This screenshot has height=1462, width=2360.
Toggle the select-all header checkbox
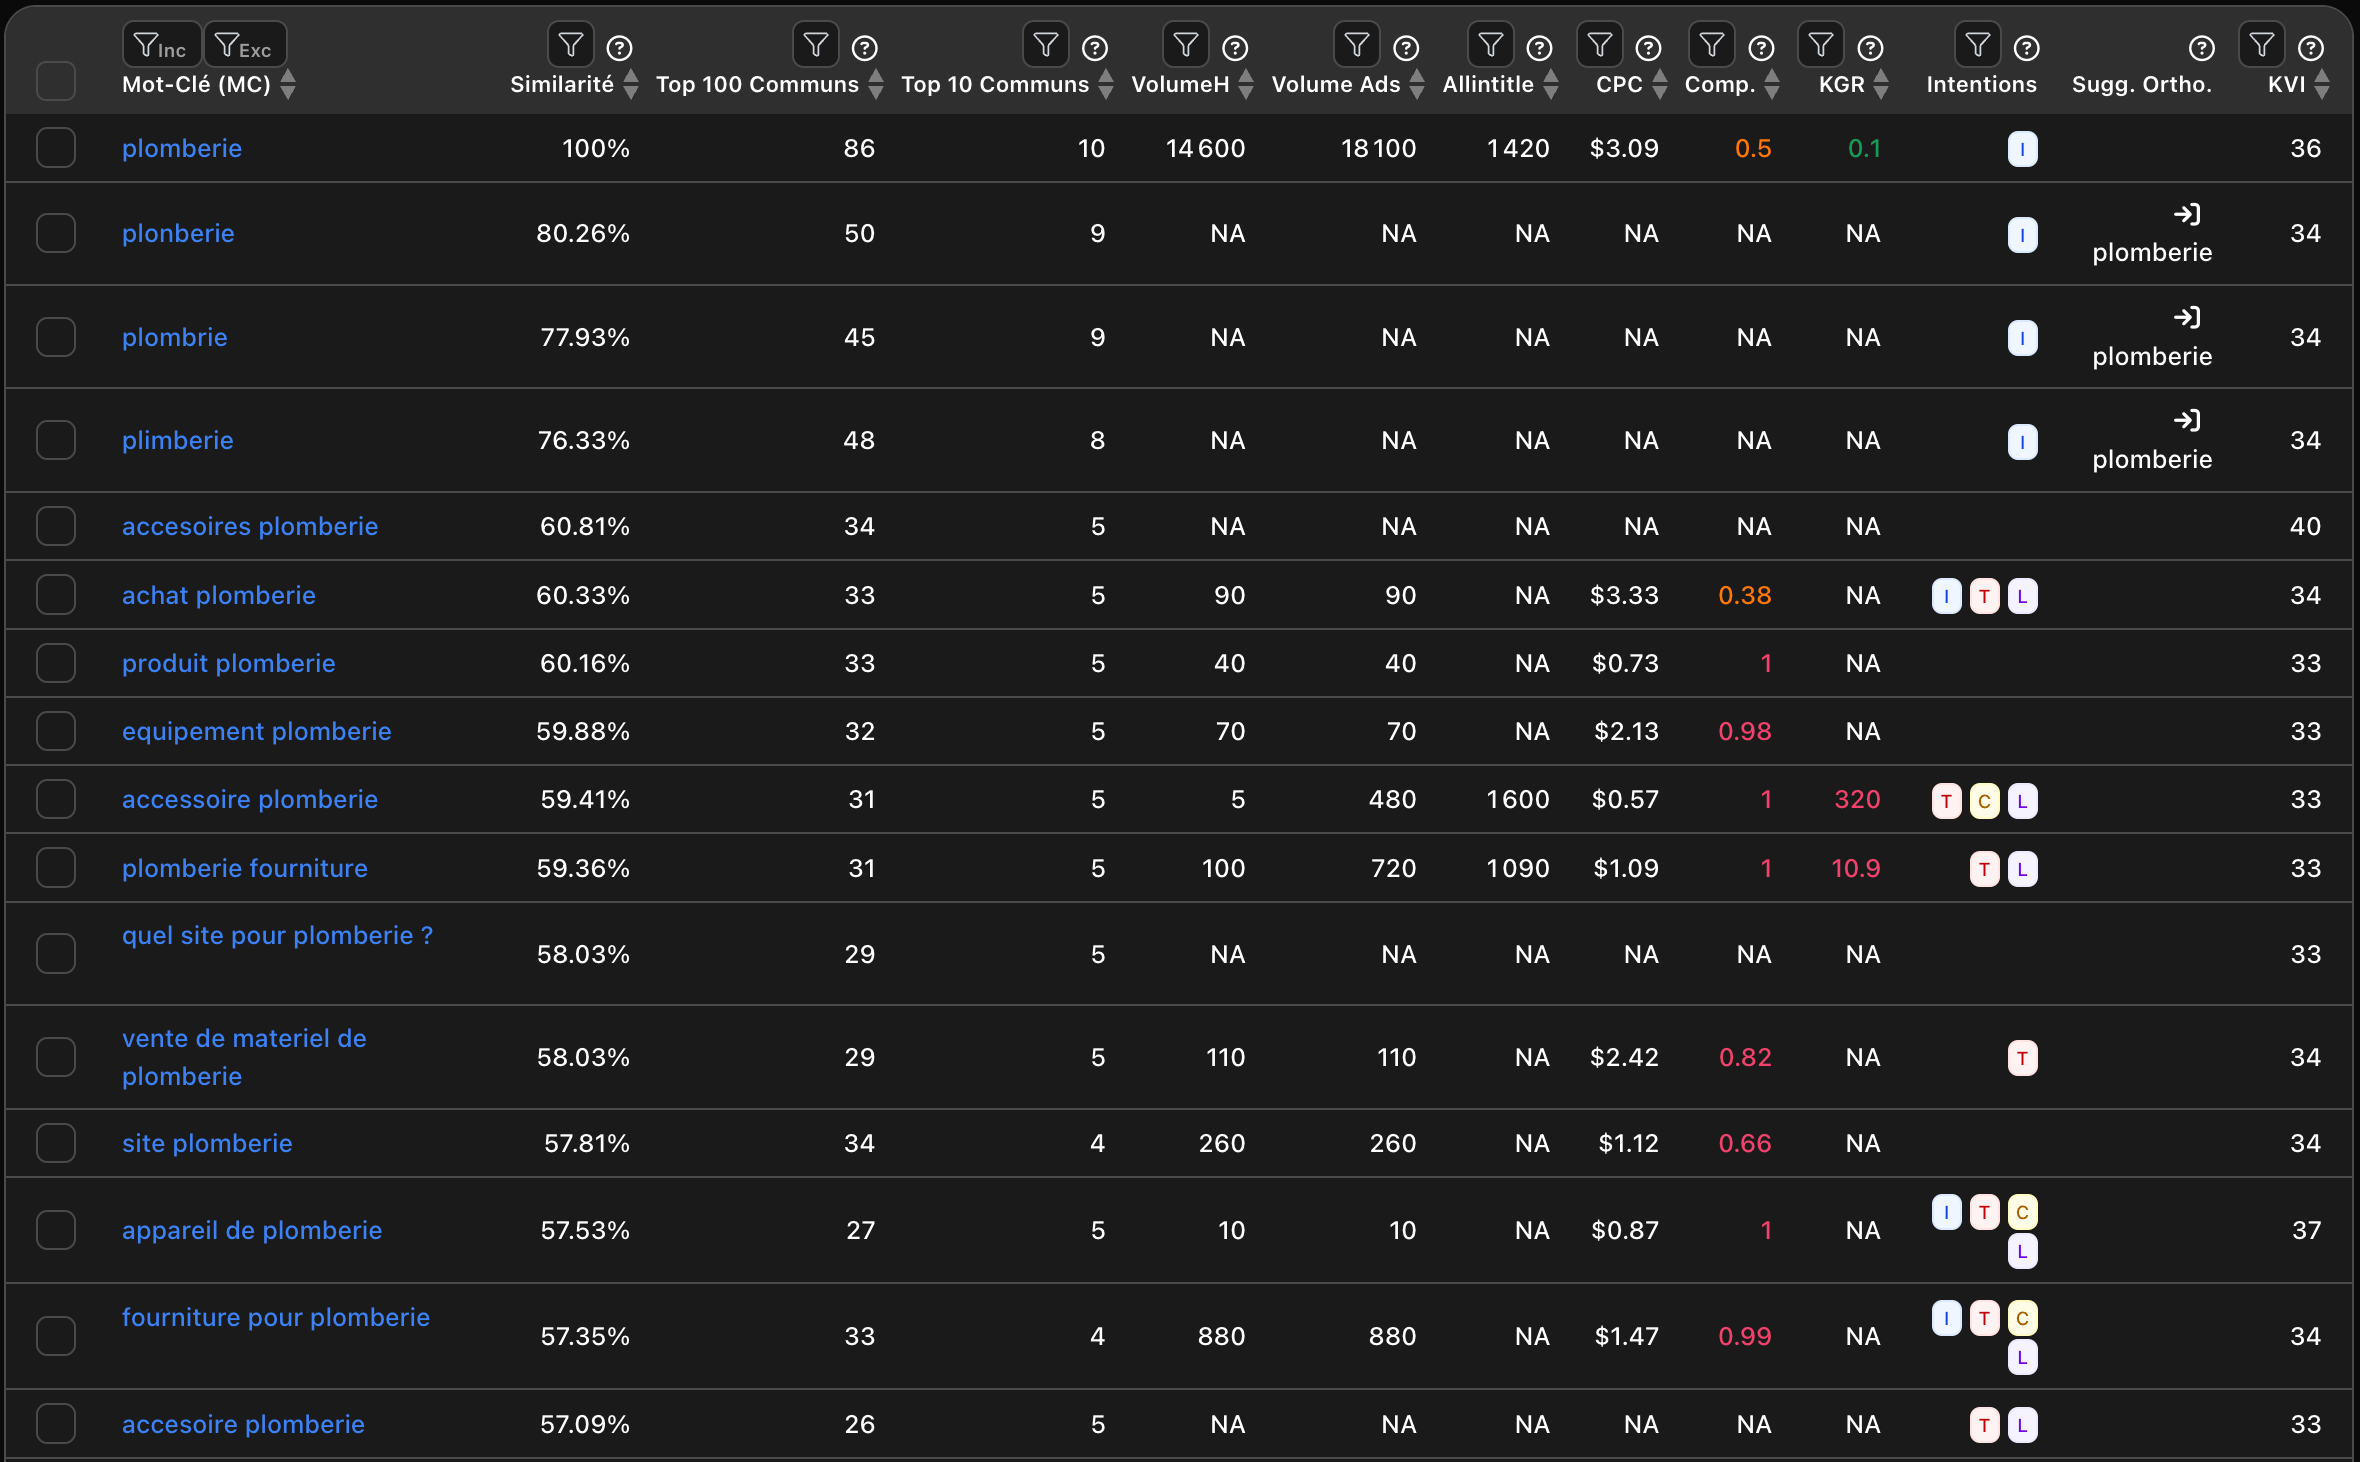tap(56, 81)
